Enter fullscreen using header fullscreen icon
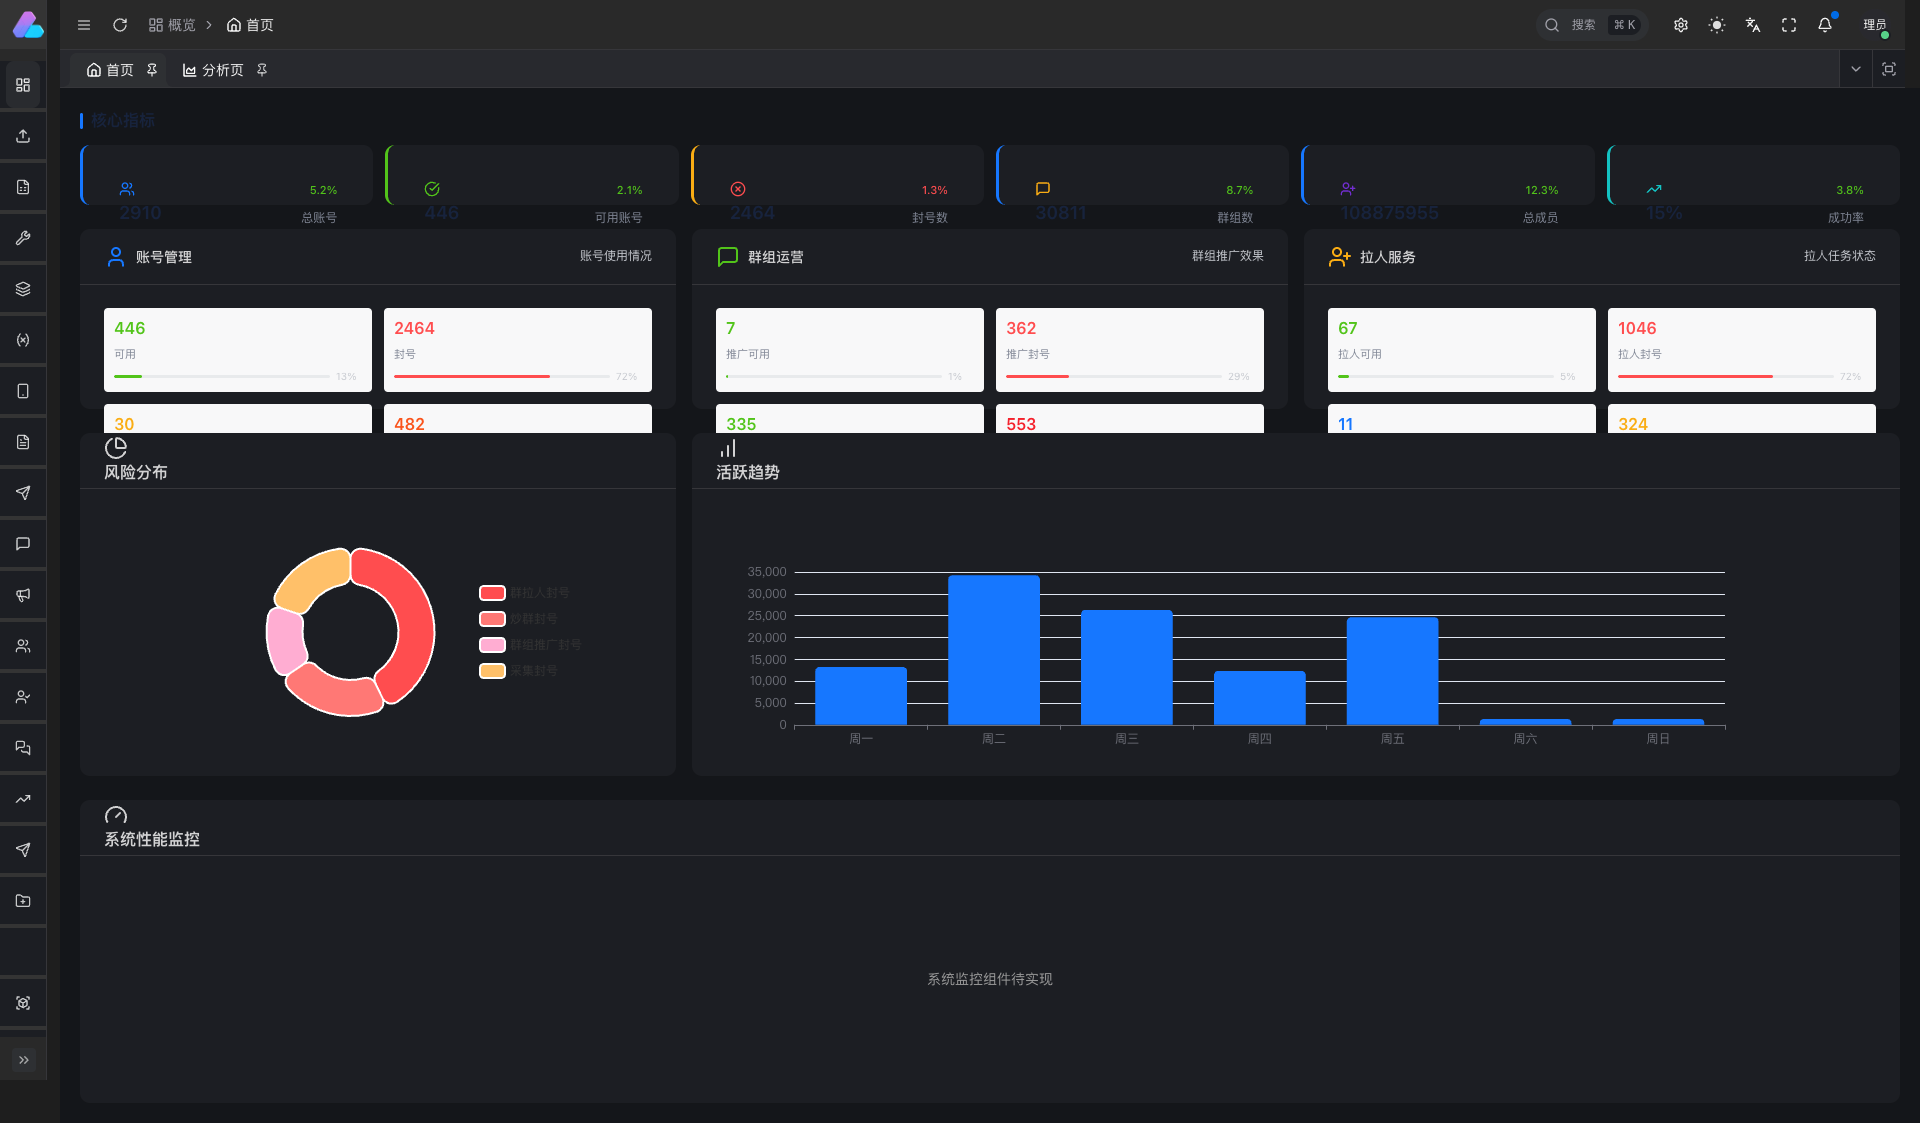Image resolution: width=1920 pixels, height=1123 pixels. 1789,25
